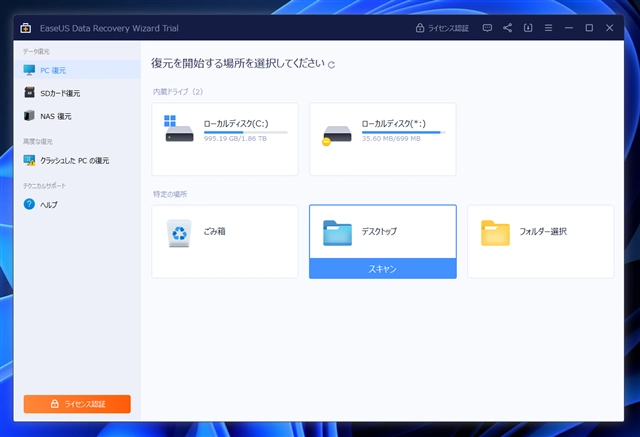Select the ローカルディスク(C:) drive card

coord(225,139)
